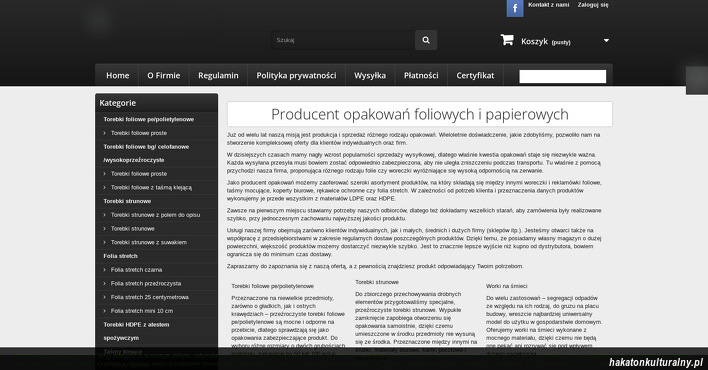Select Torebki strunowe z polem do opisu
The width and height of the screenshot is (708, 370).
[x=155, y=215]
